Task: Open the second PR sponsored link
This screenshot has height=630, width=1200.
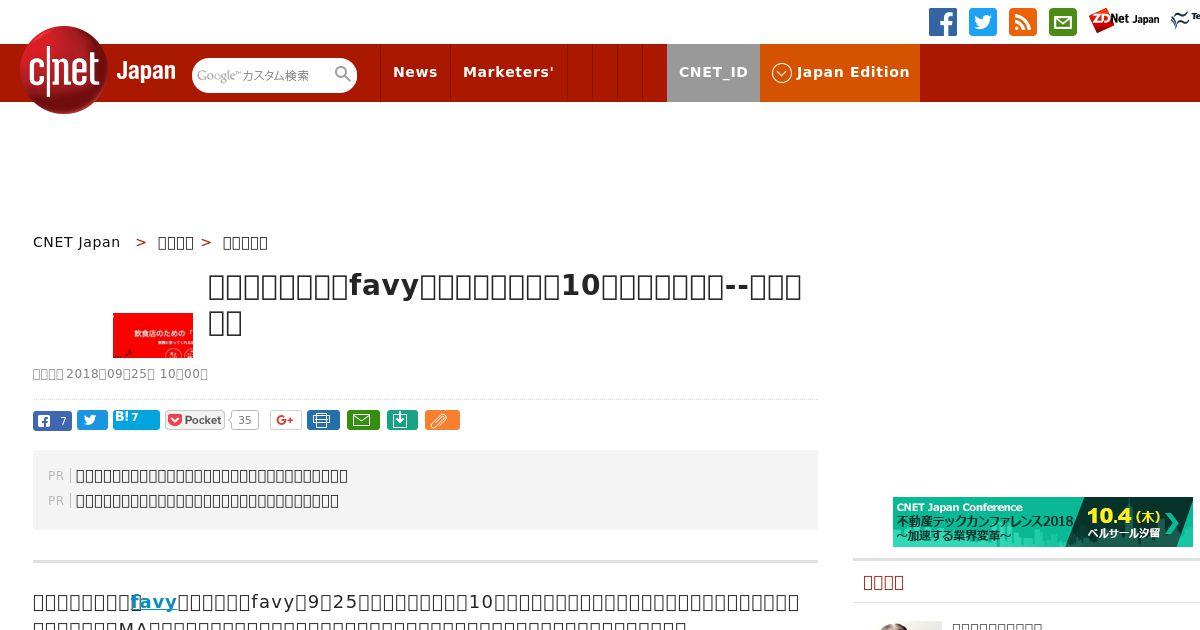Action: (207, 501)
